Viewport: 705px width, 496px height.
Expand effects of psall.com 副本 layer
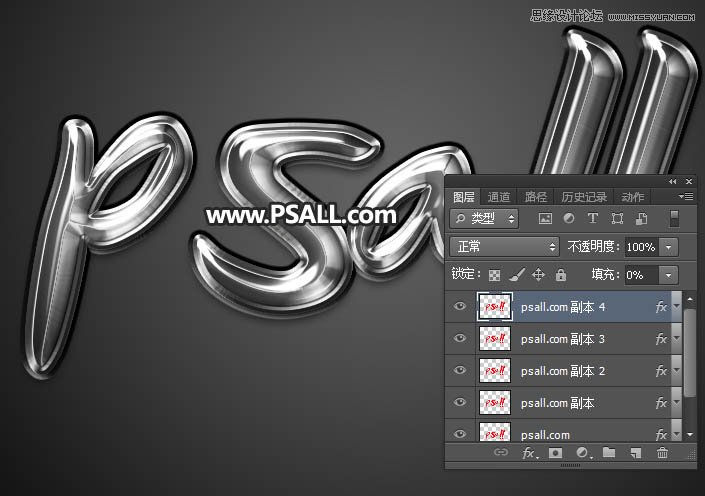click(676, 402)
